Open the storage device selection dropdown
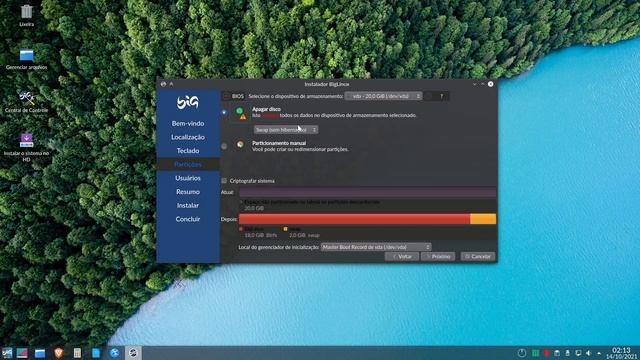 tap(383, 96)
